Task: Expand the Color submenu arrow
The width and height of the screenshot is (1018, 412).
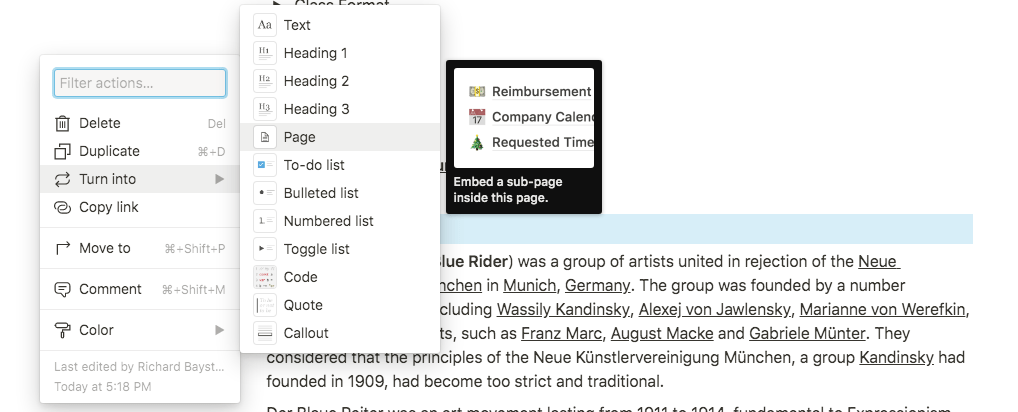Action: 219,330
